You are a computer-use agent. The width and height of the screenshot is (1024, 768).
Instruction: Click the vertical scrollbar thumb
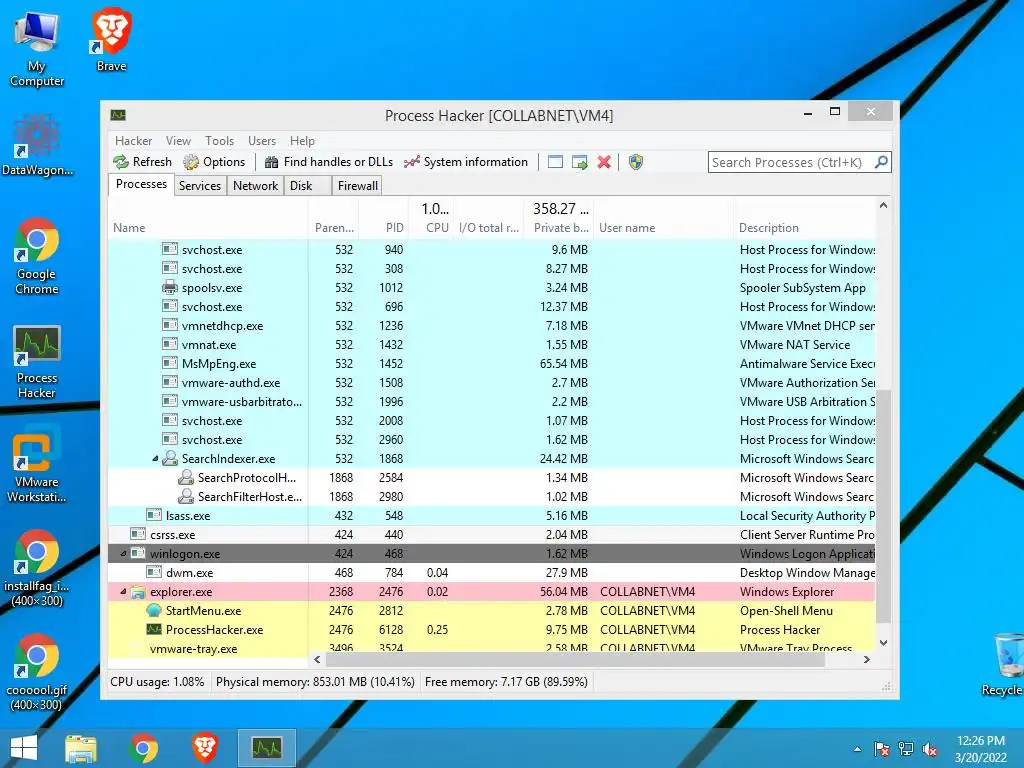(883, 506)
